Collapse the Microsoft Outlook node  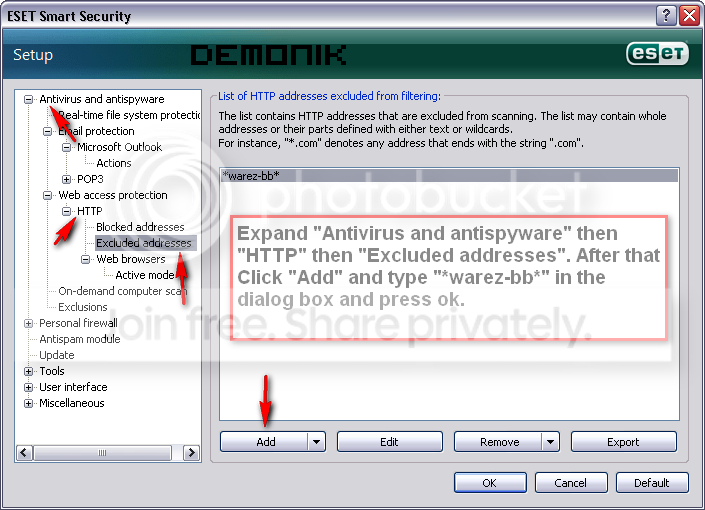66,148
